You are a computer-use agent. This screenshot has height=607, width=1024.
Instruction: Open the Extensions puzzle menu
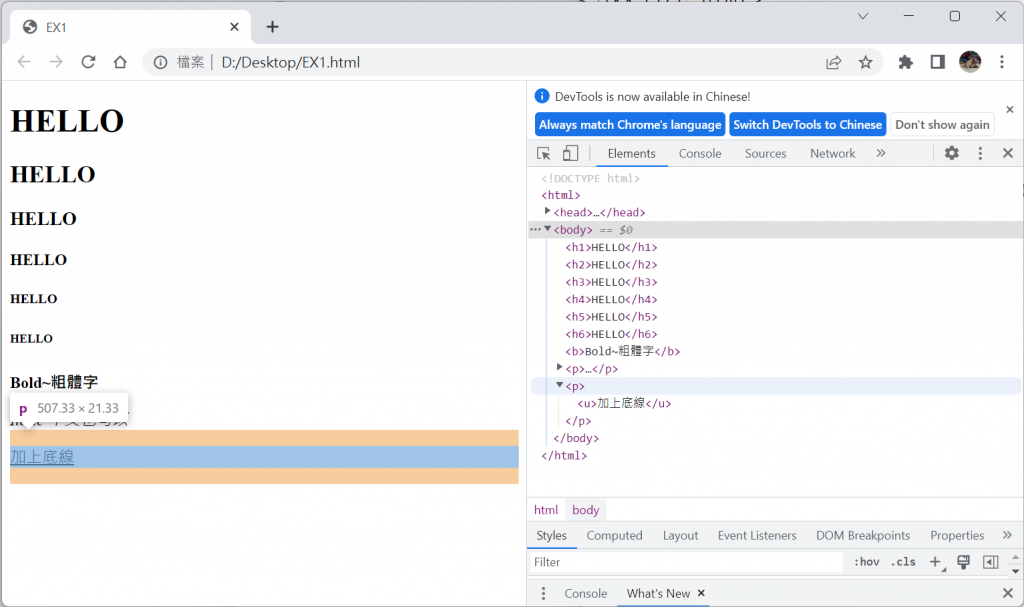(905, 62)
